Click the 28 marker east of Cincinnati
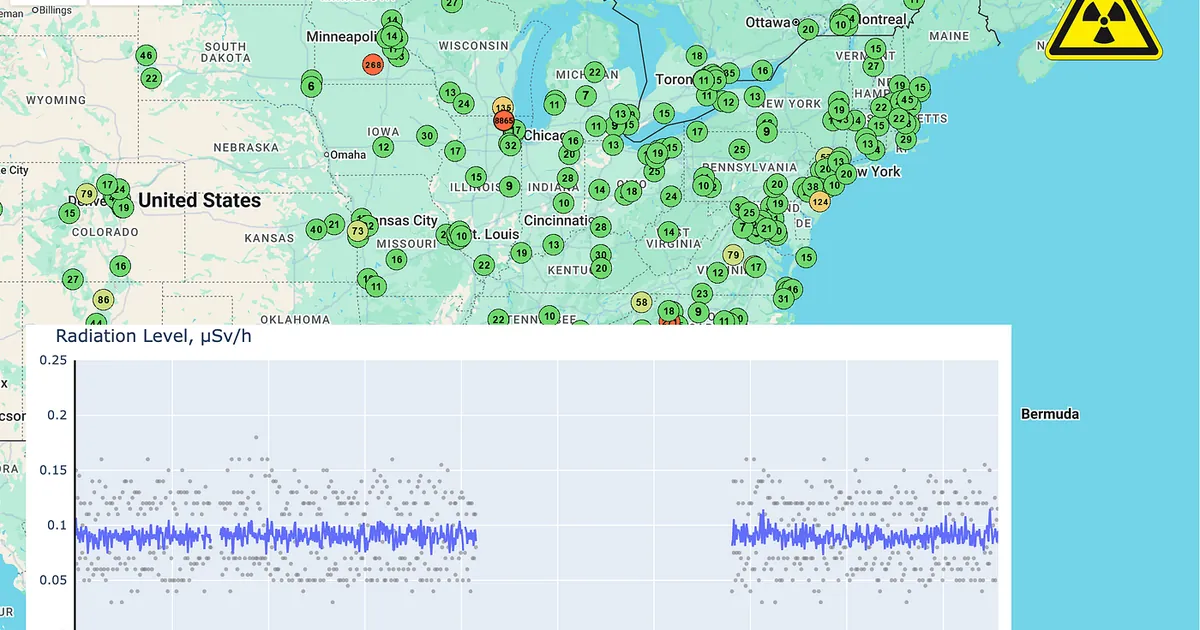The height and width of the screenshot is (630, 1200). (600, 227)
